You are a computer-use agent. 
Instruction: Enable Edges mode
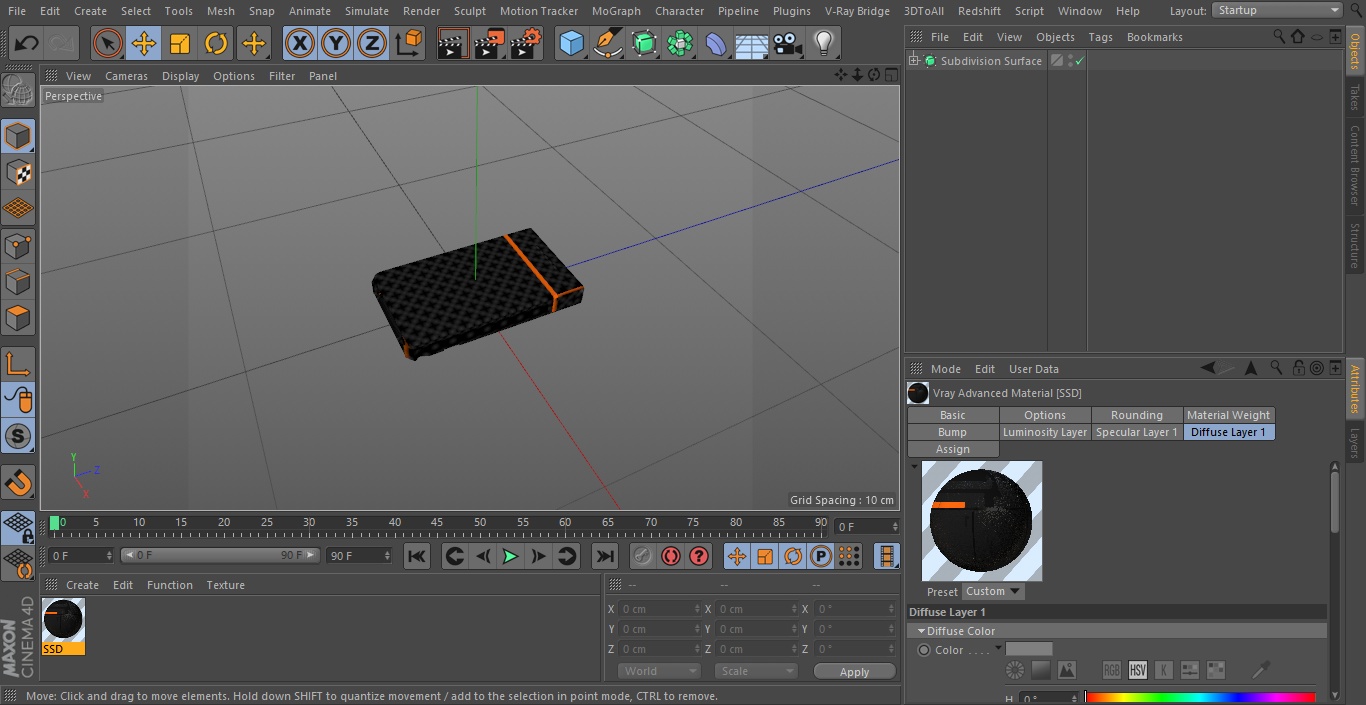coord(18,282)
